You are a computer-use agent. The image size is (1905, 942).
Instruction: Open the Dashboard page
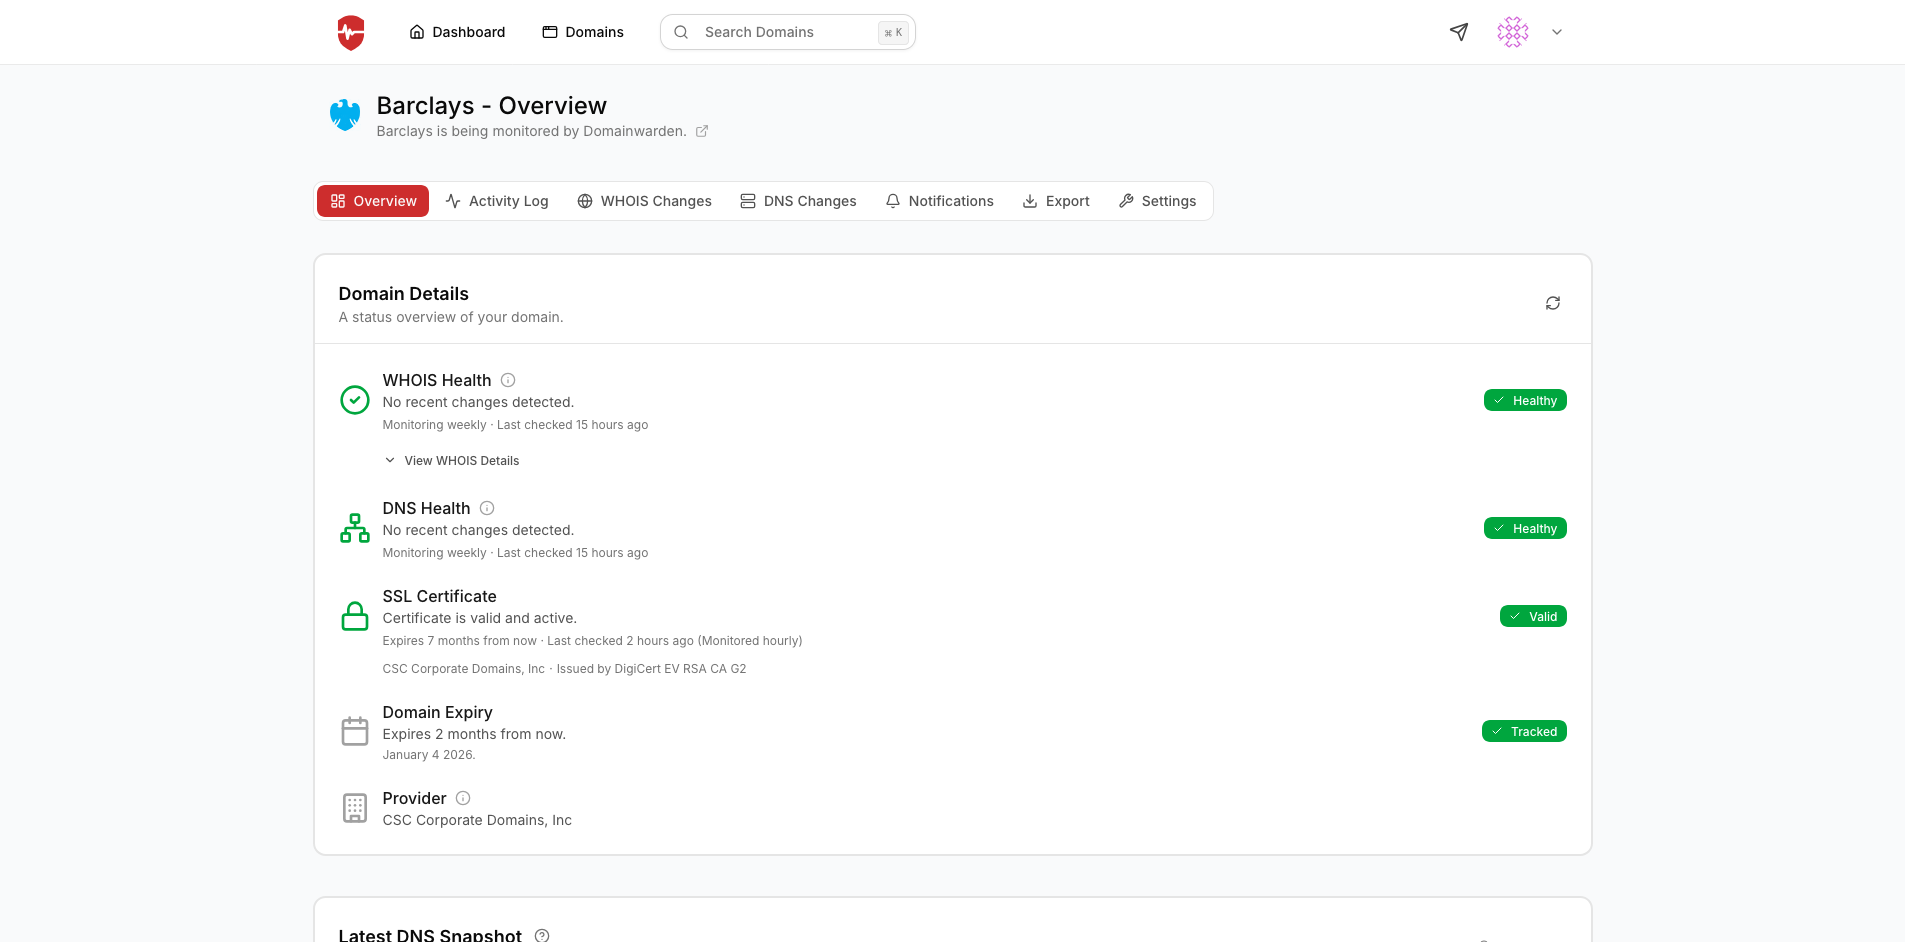click(457, 32)
